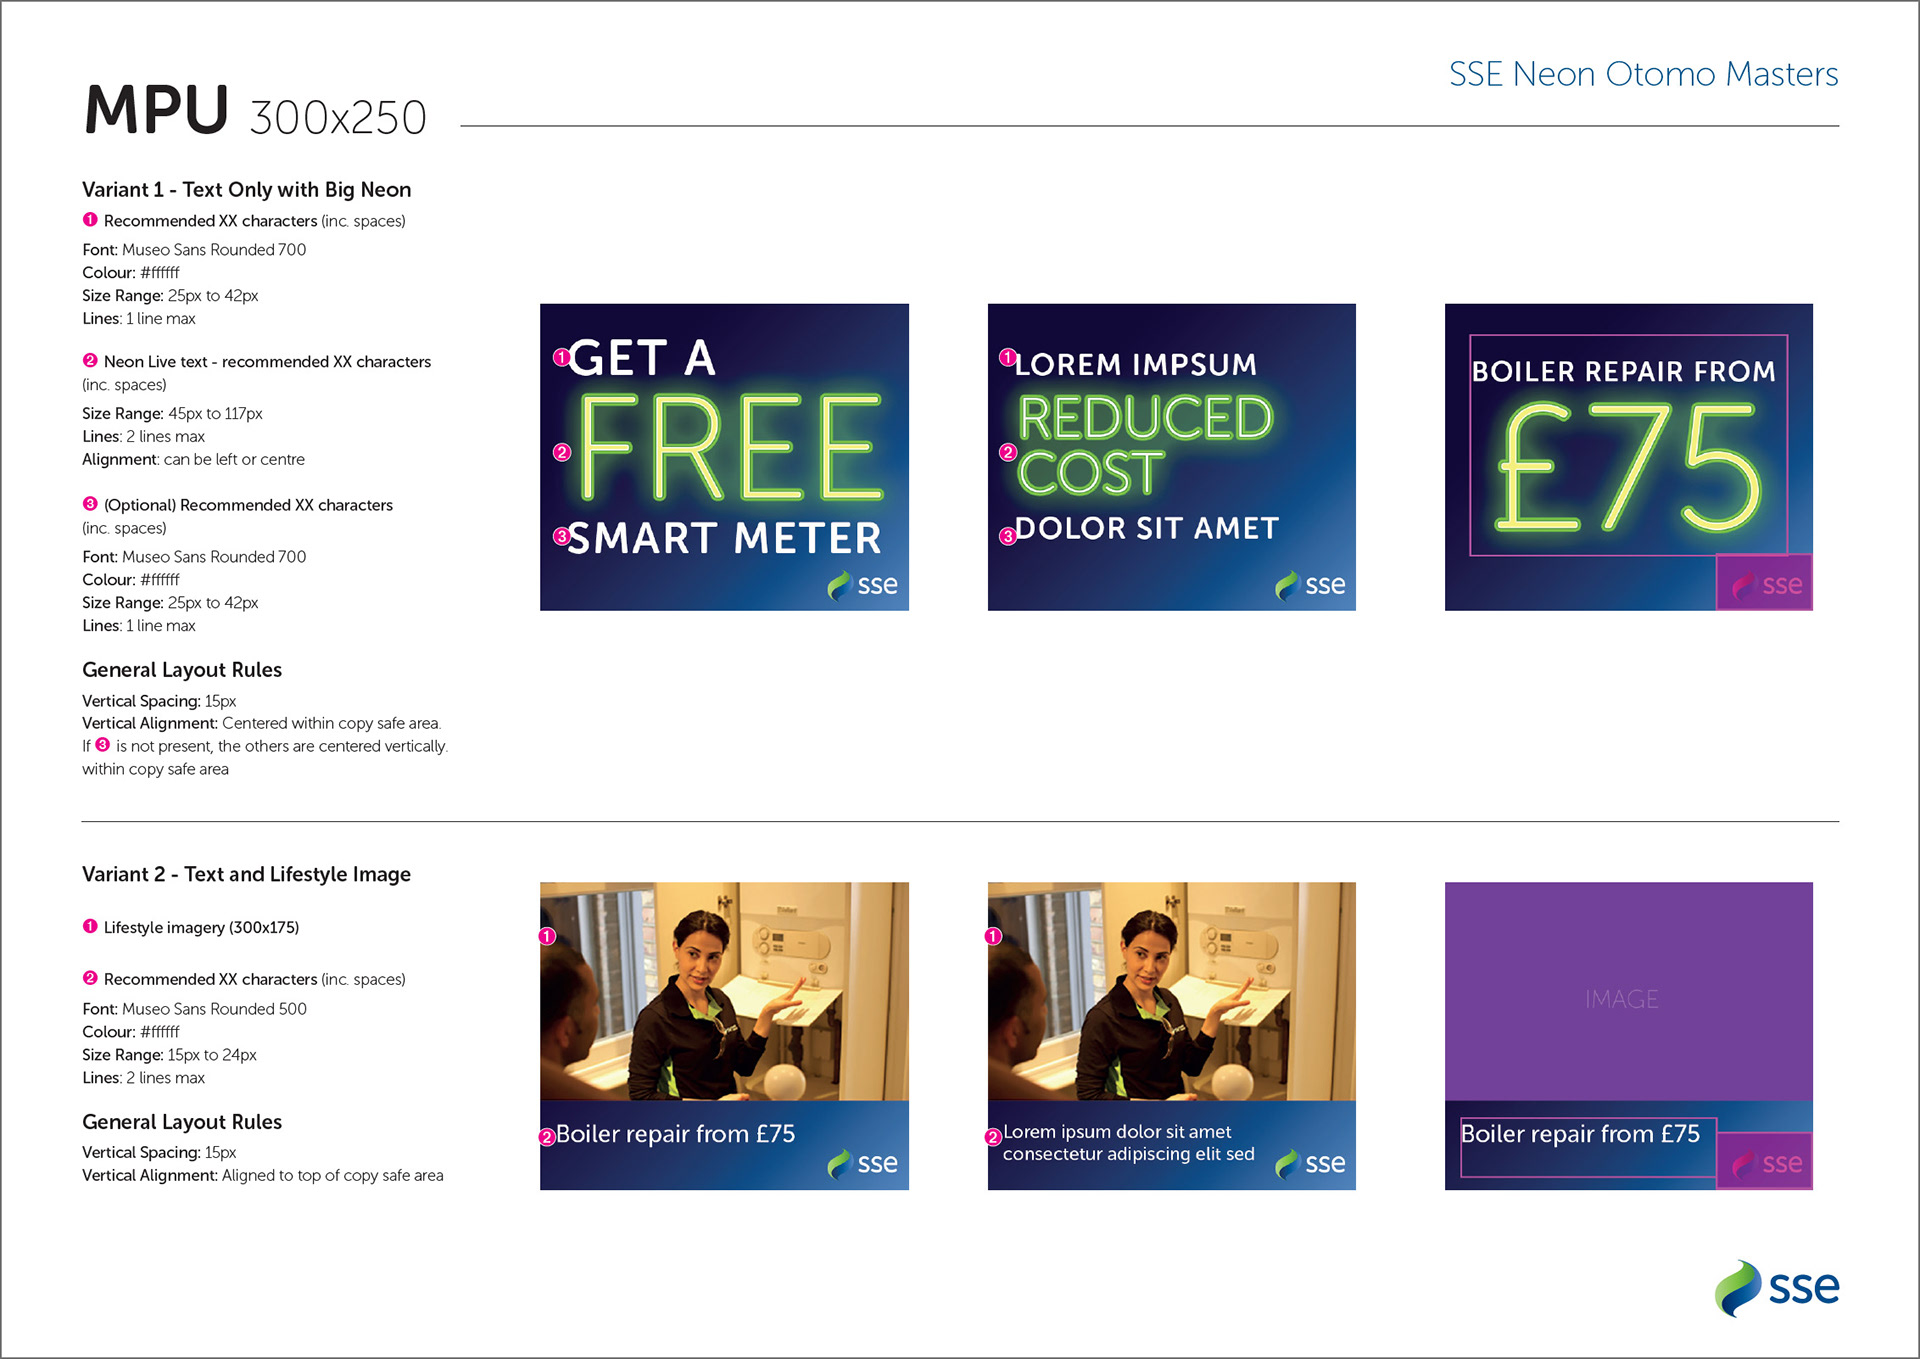Select the purple IMAGE placeholder block

1629,991
